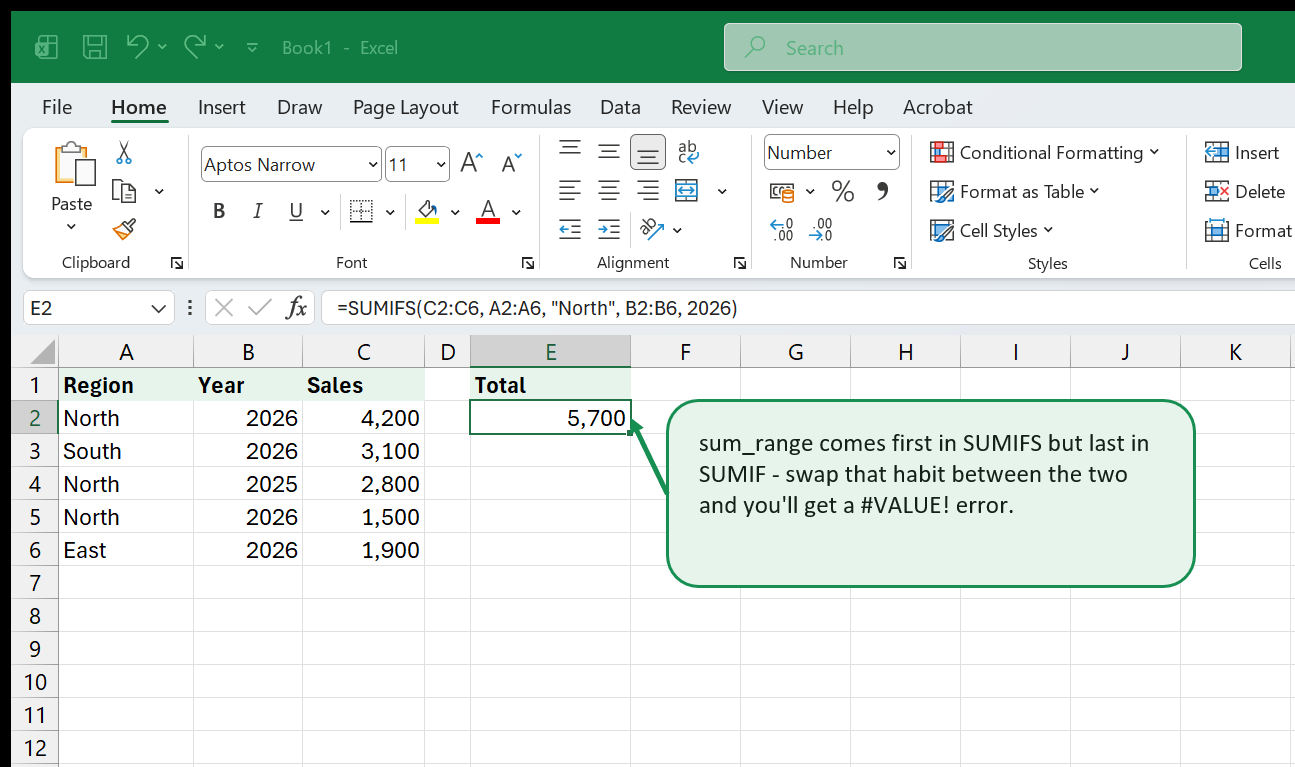Click the Redo arrow icon
Screen dimensions: 1295x767
point(195,46)
